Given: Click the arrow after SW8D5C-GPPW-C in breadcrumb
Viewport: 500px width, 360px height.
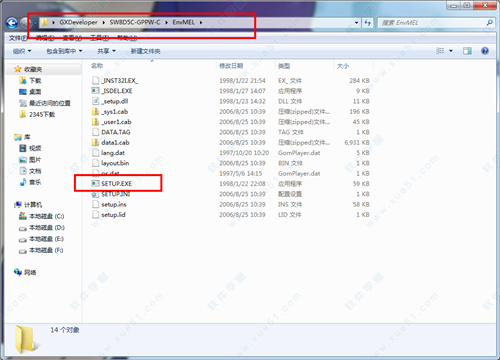Looking at the screenshot, I should [166, 23].
